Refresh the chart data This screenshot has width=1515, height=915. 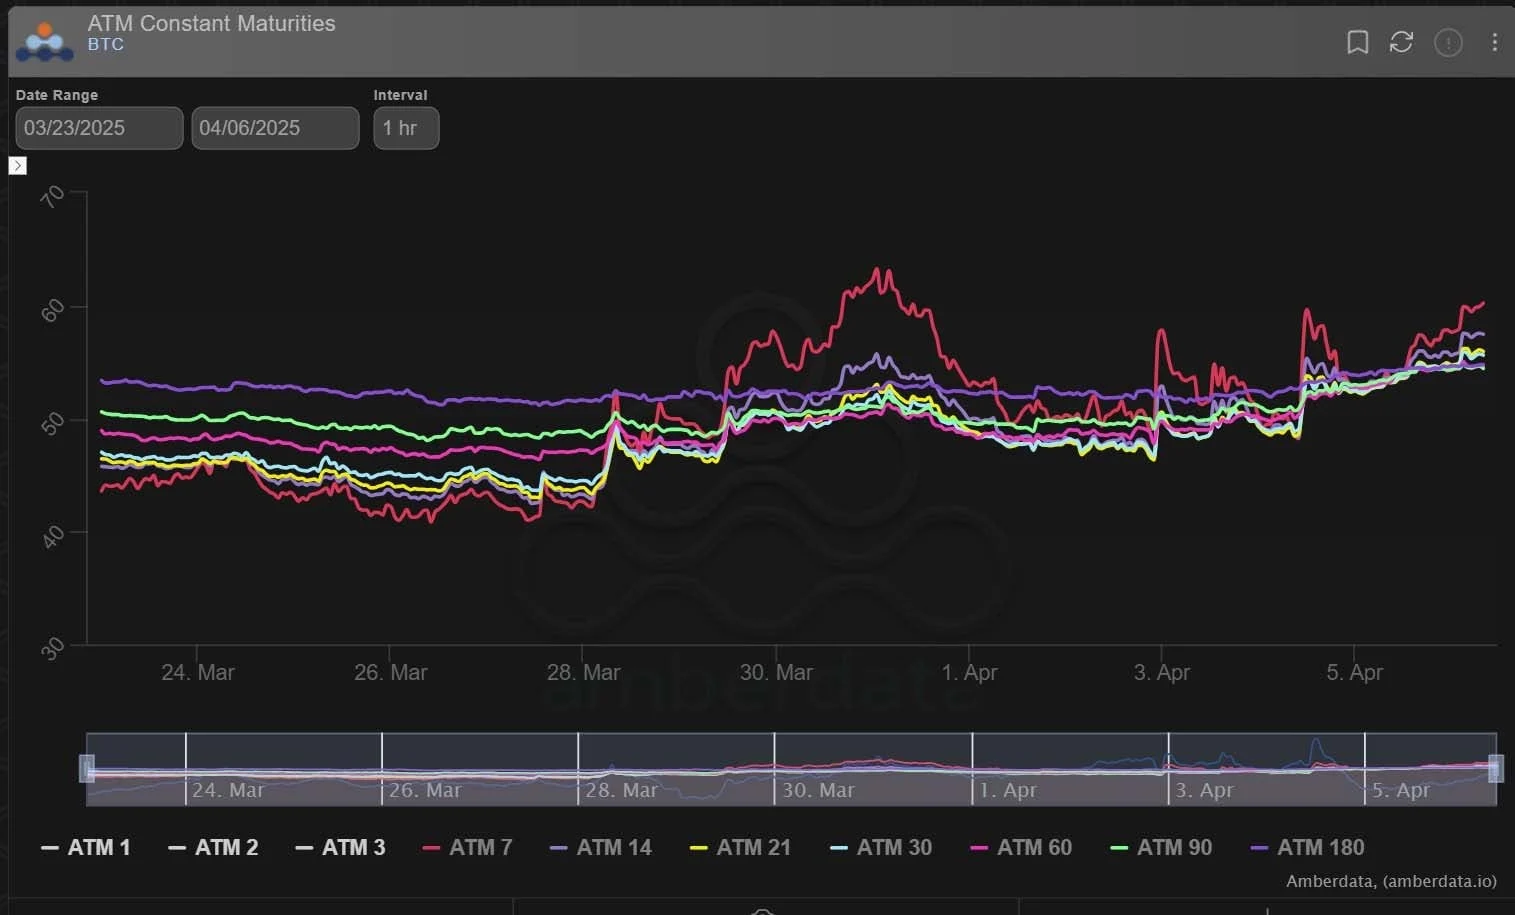point(1401,42)
